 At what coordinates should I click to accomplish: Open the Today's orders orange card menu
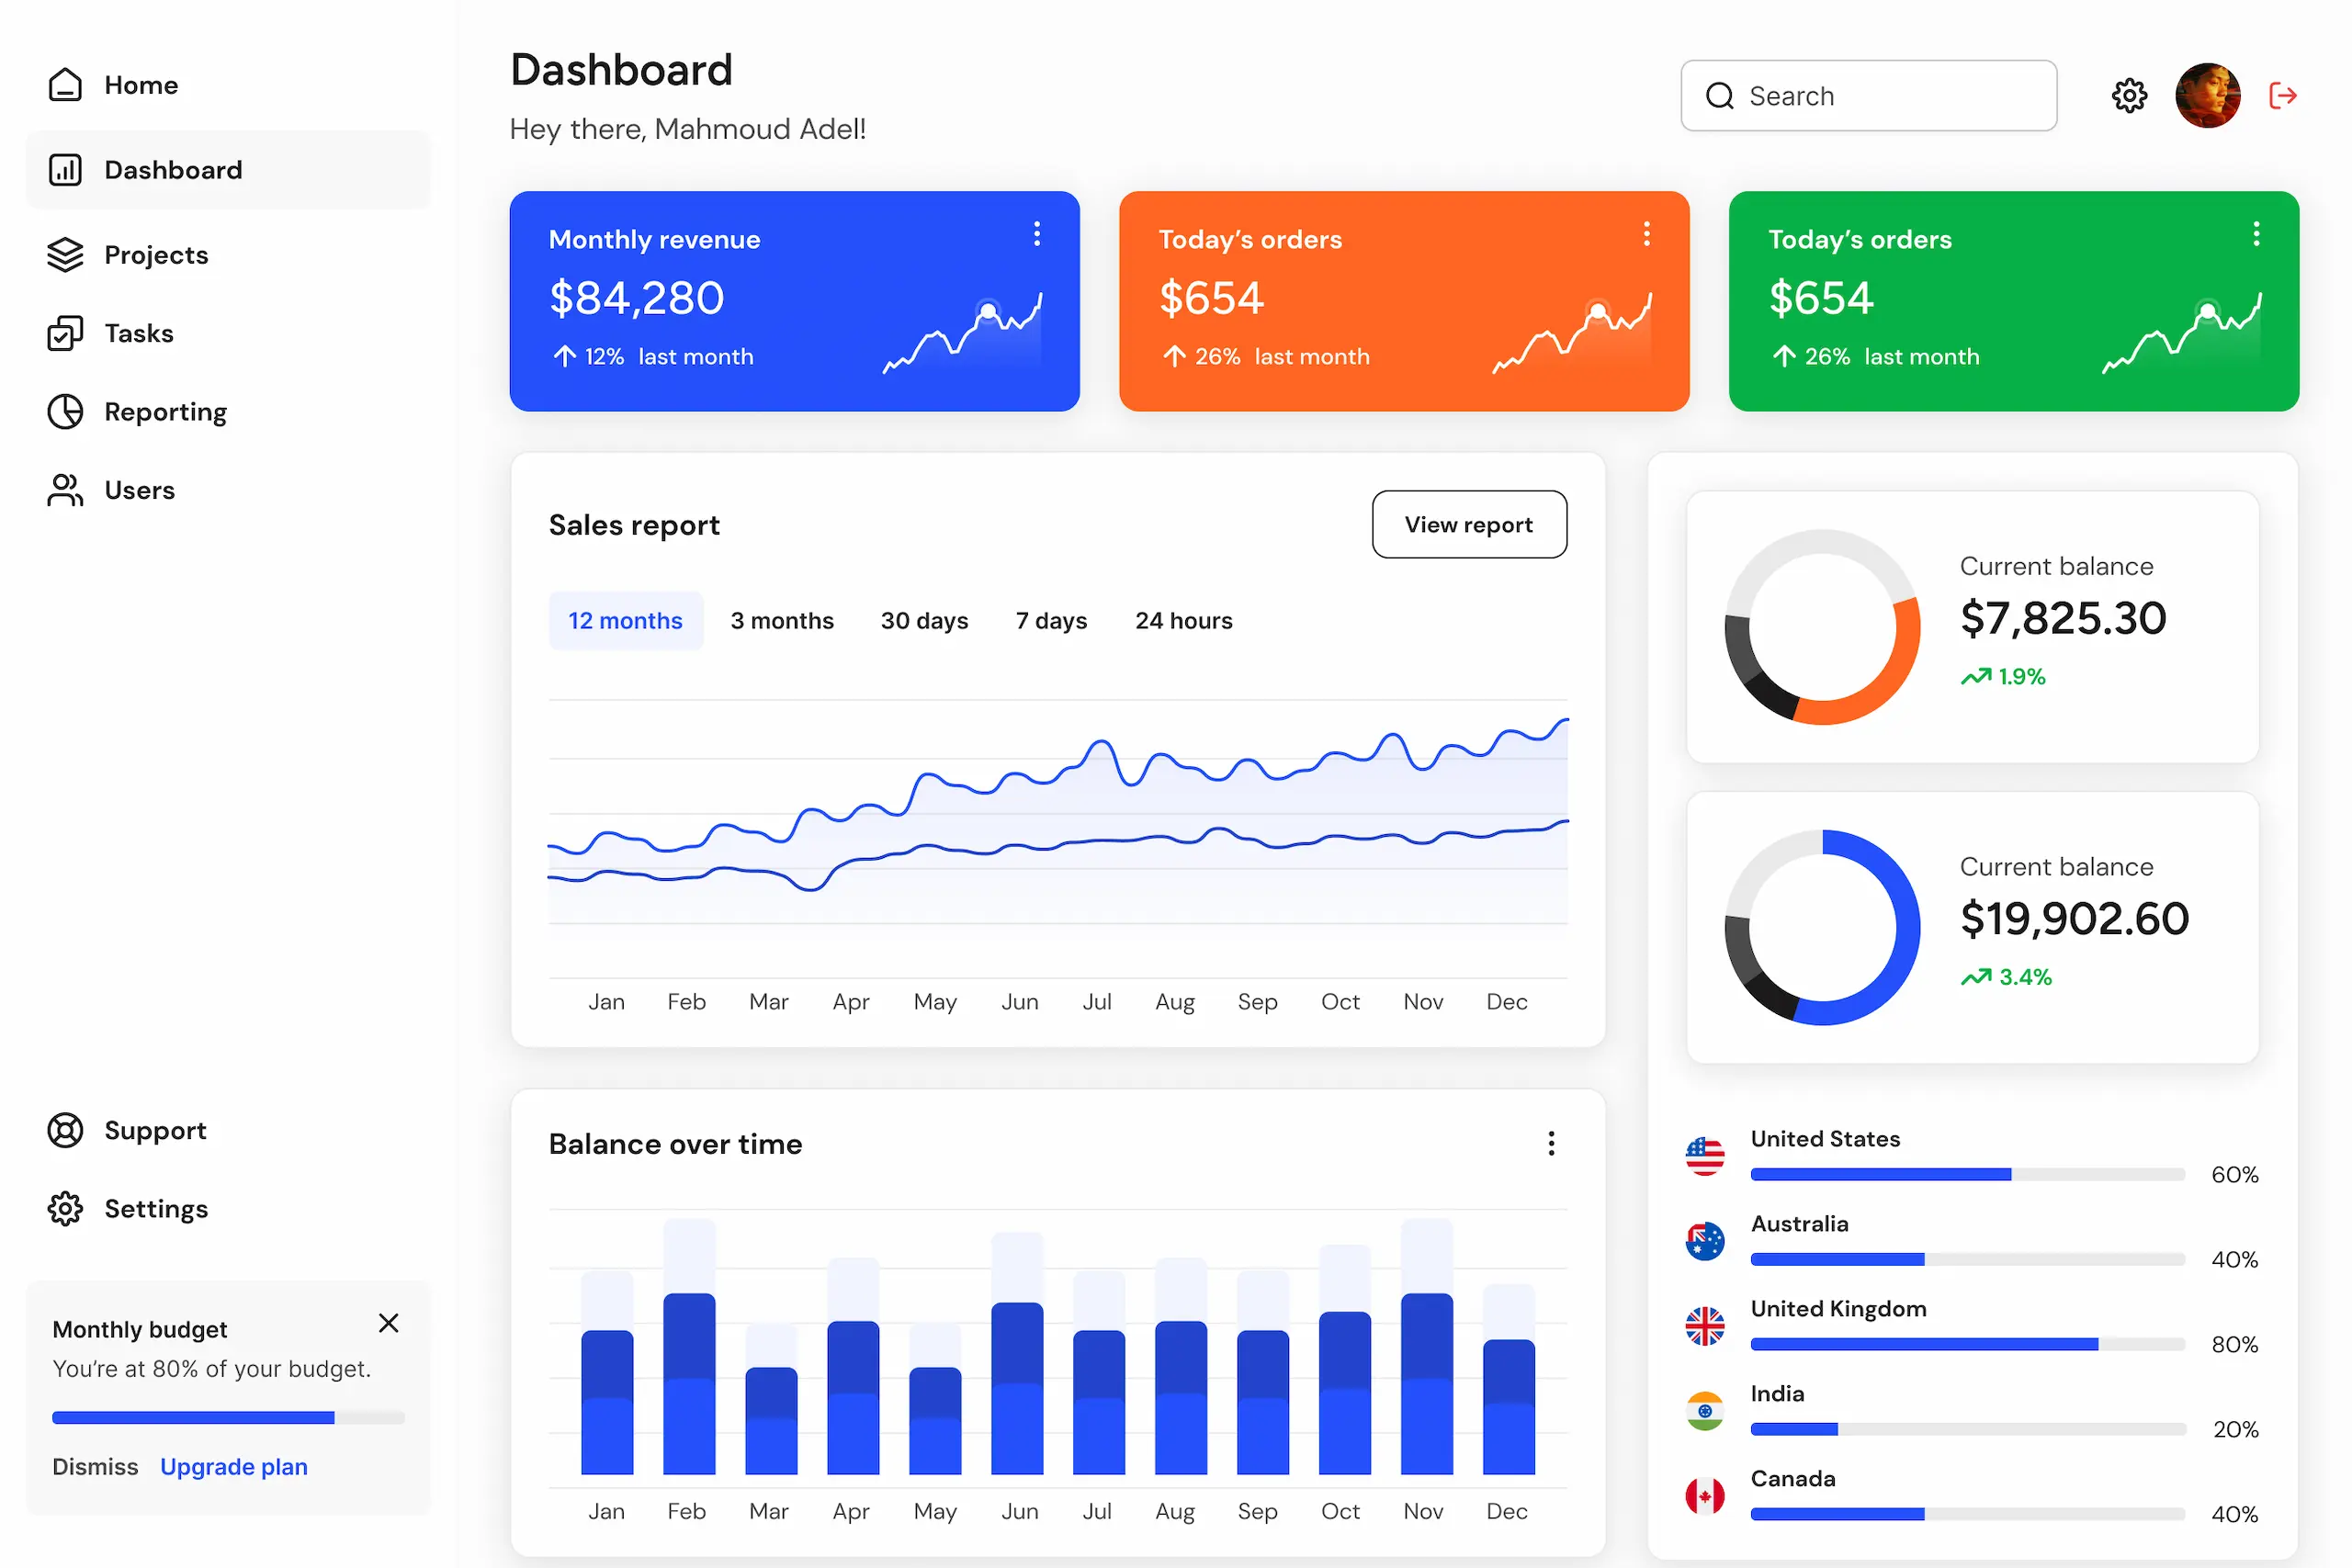pos(1646,233)
